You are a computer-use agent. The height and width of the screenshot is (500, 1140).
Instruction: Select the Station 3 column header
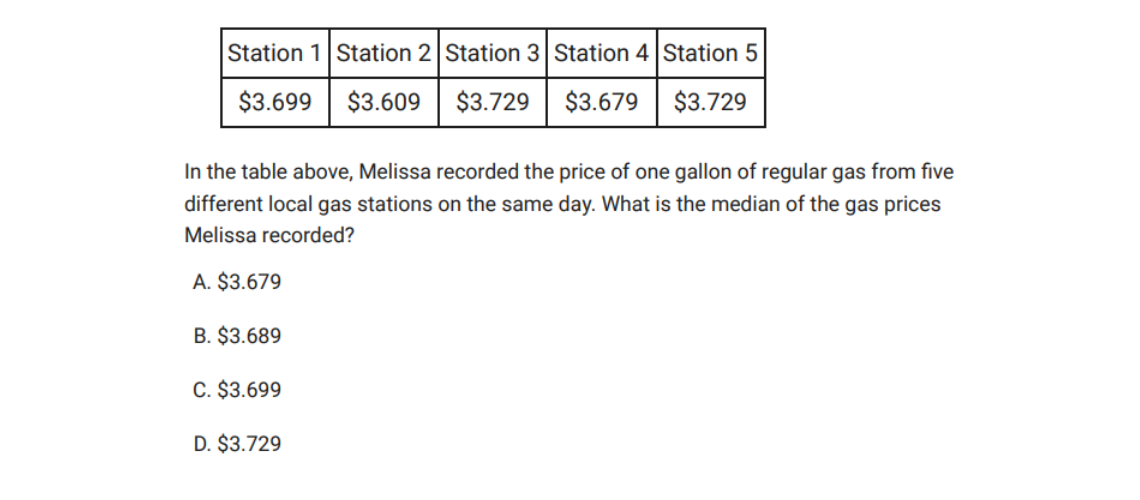[493, 53]
